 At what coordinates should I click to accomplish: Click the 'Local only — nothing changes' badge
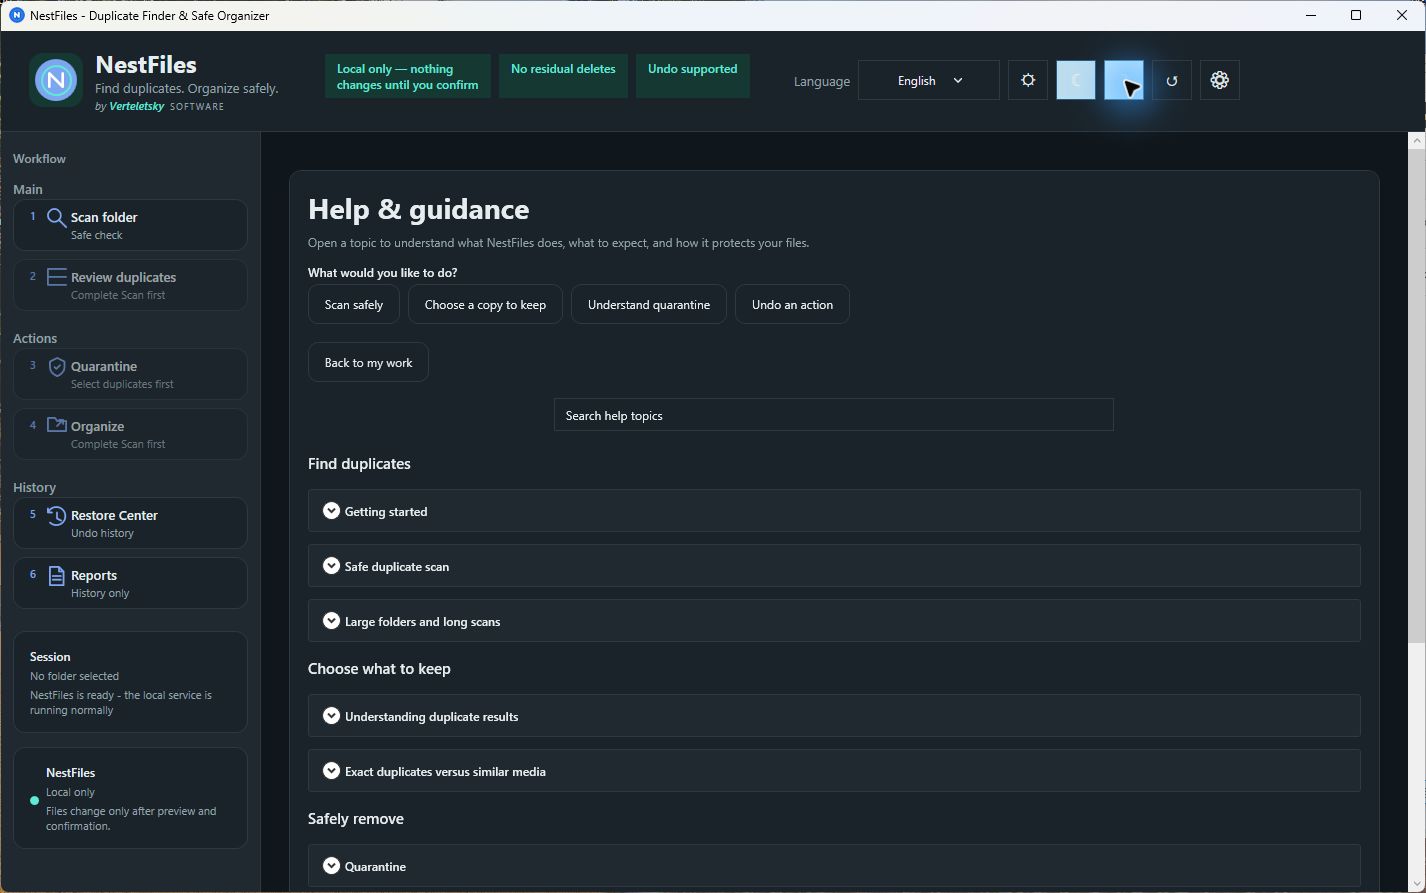408,76
